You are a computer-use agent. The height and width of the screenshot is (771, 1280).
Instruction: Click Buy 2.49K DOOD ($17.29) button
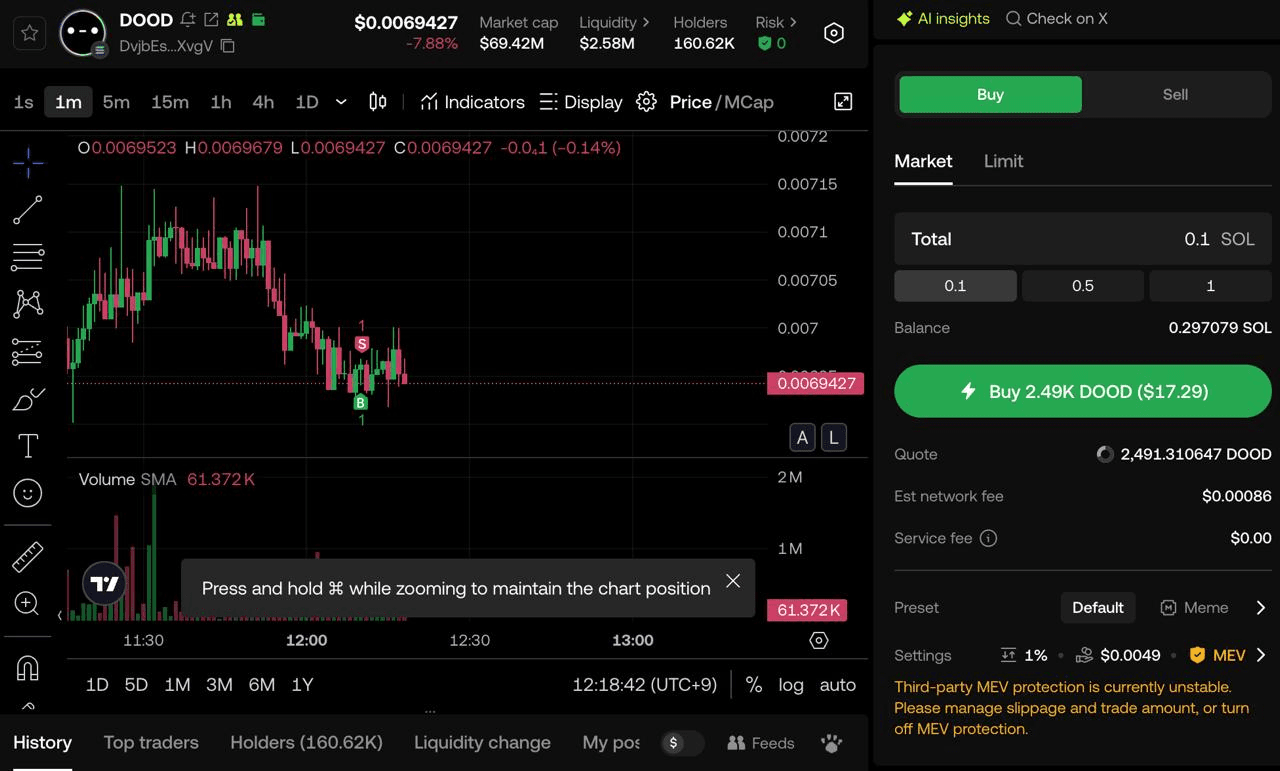click(x=1083, y=391)
